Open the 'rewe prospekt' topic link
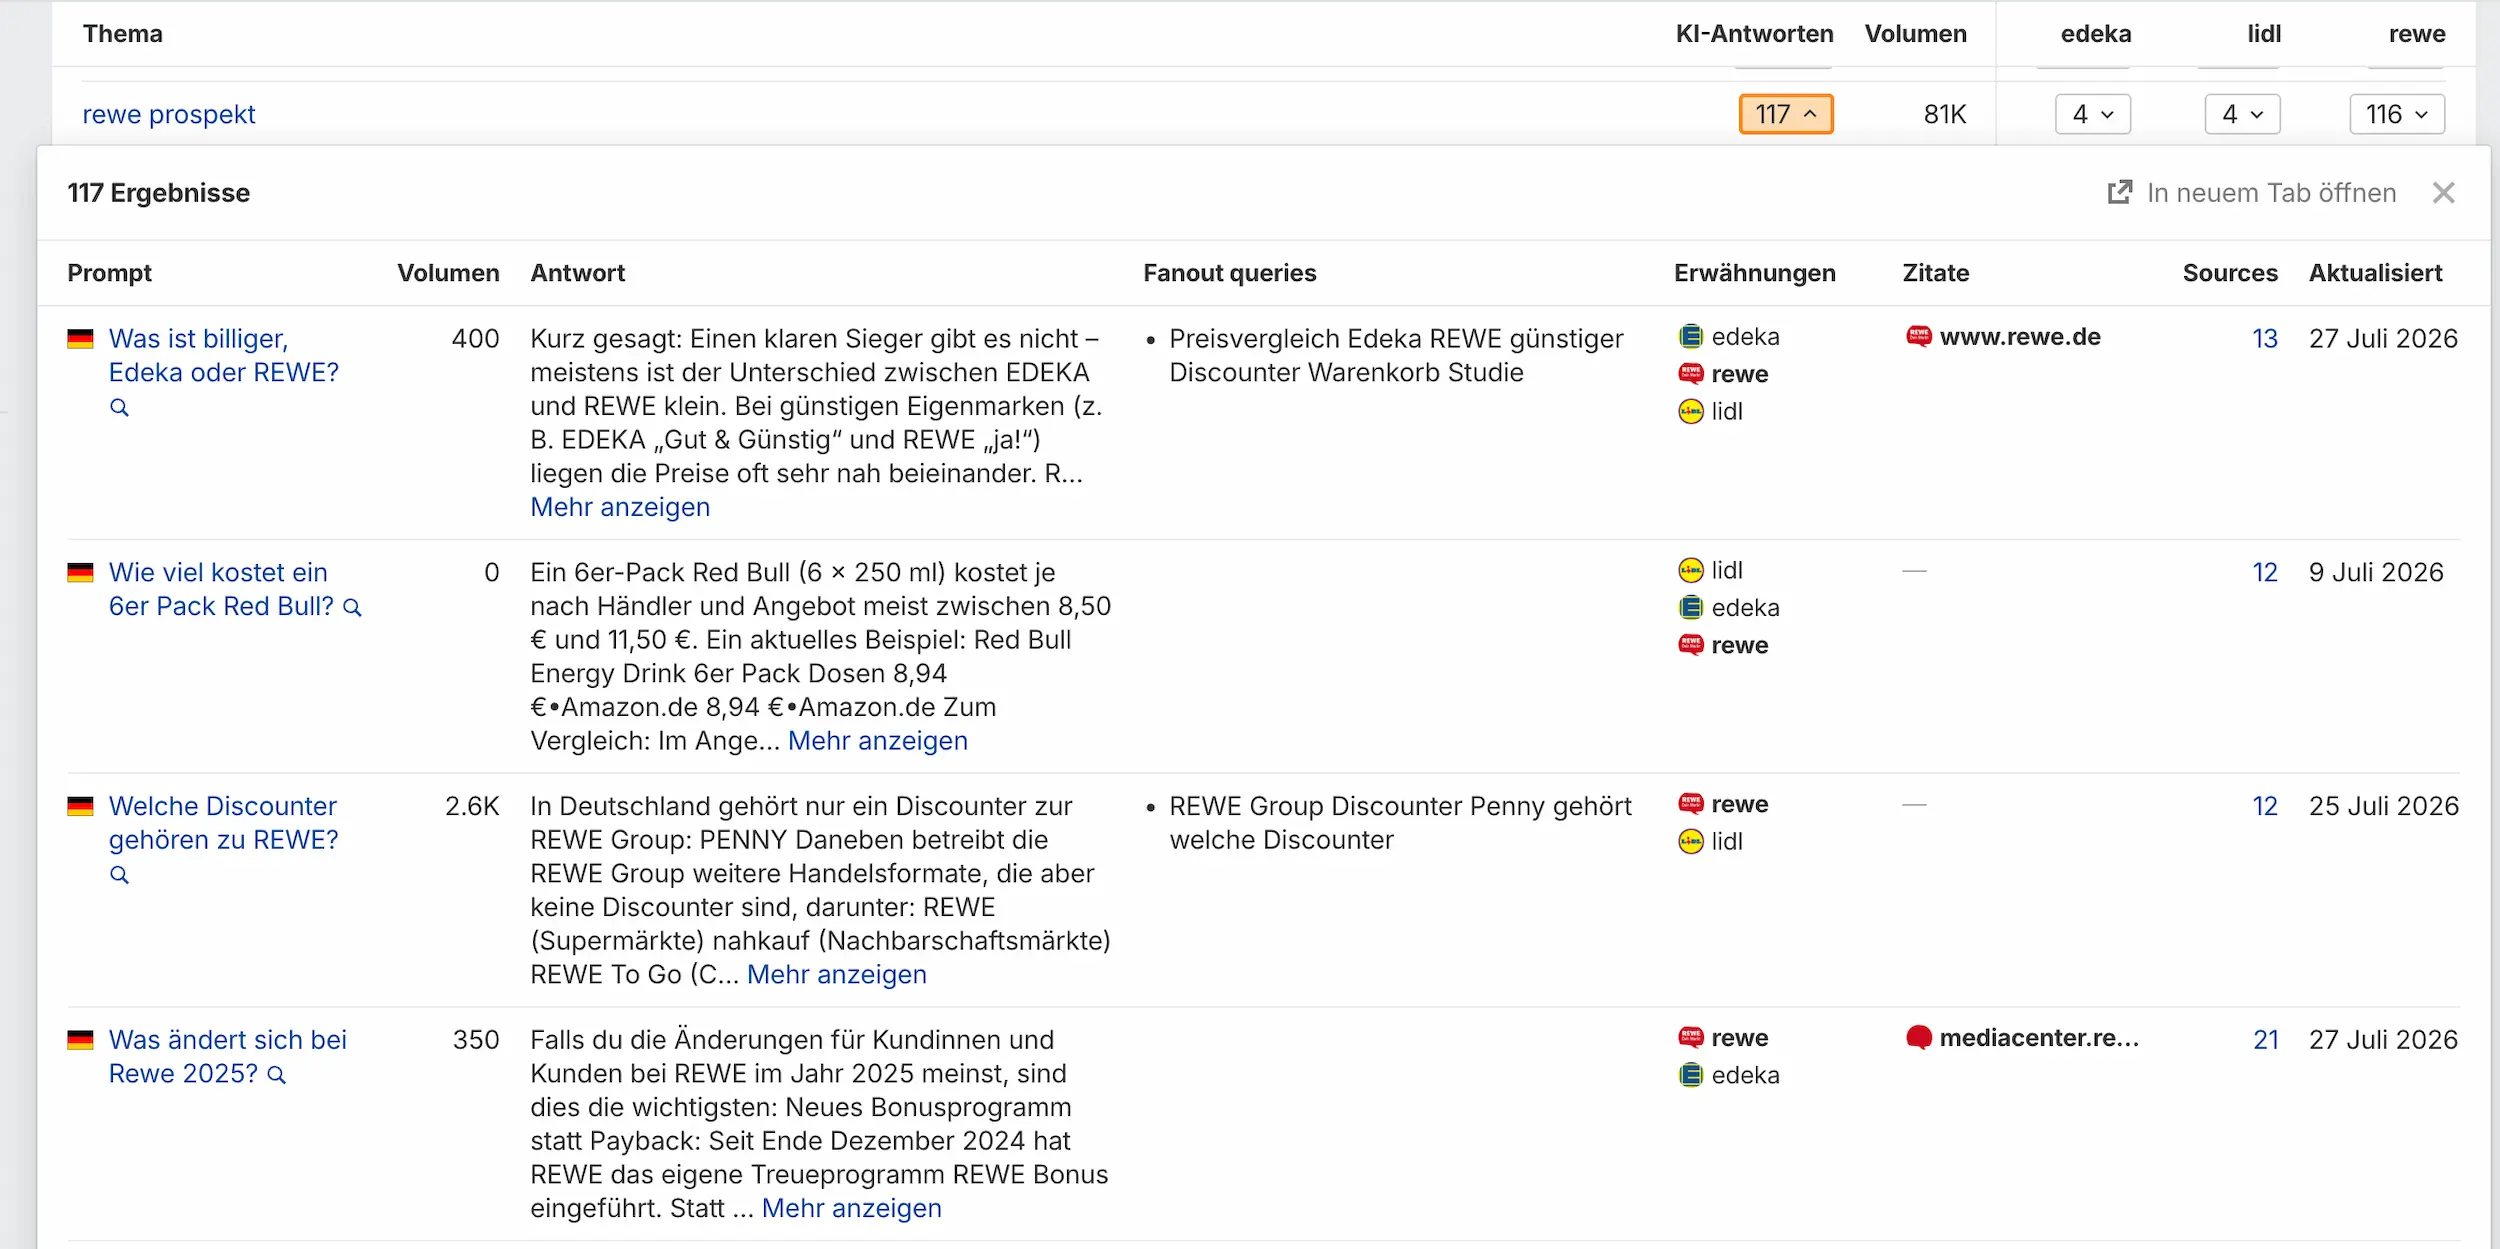 [169, 114]
